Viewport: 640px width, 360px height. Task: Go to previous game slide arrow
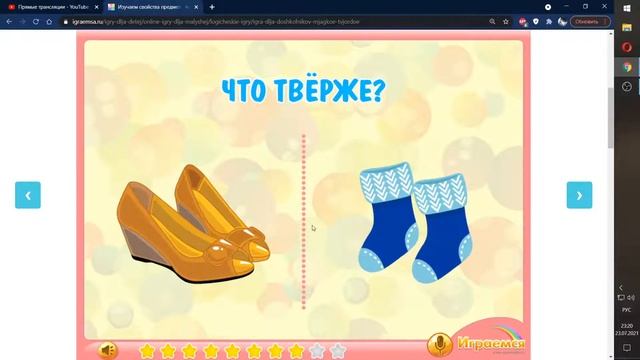(x=28, y=195)
